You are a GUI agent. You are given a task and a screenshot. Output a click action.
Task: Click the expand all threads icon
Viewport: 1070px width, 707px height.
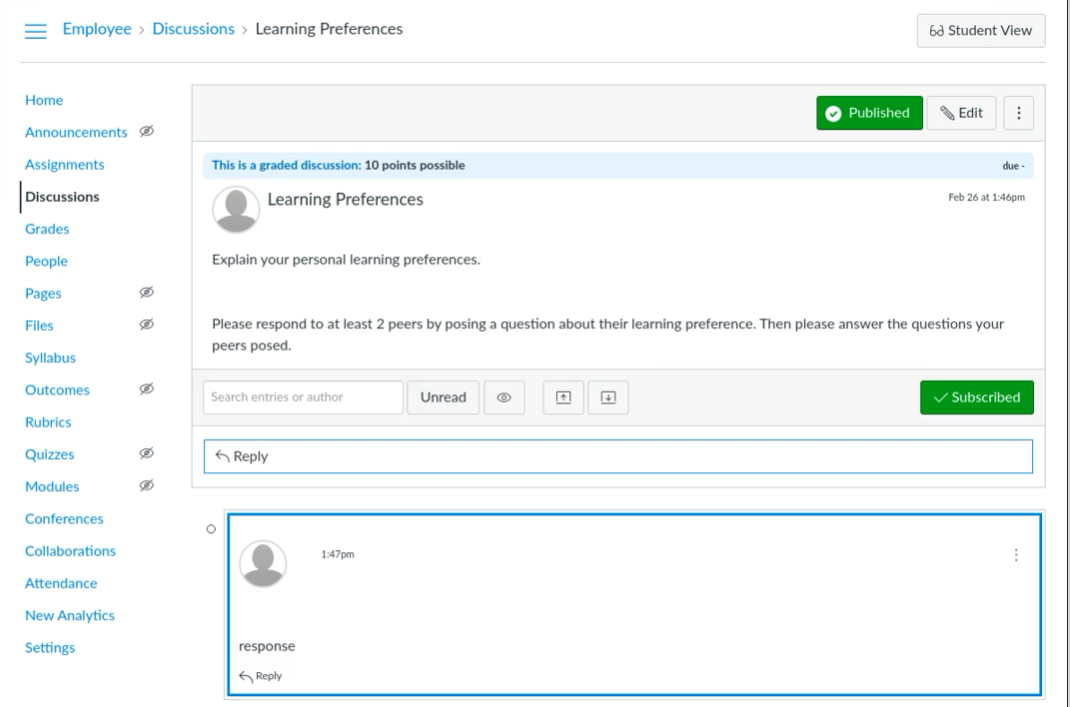point(607,397)
